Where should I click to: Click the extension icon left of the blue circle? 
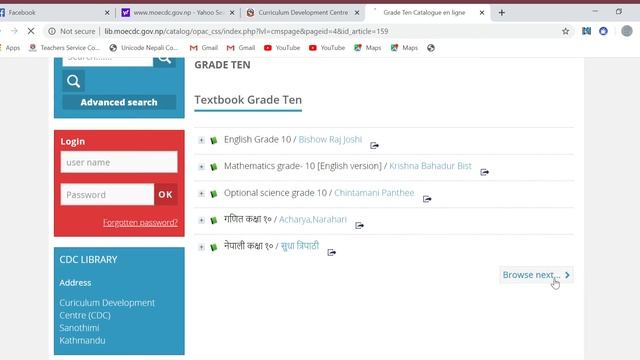pyautogui.click(x=587, y=31)
